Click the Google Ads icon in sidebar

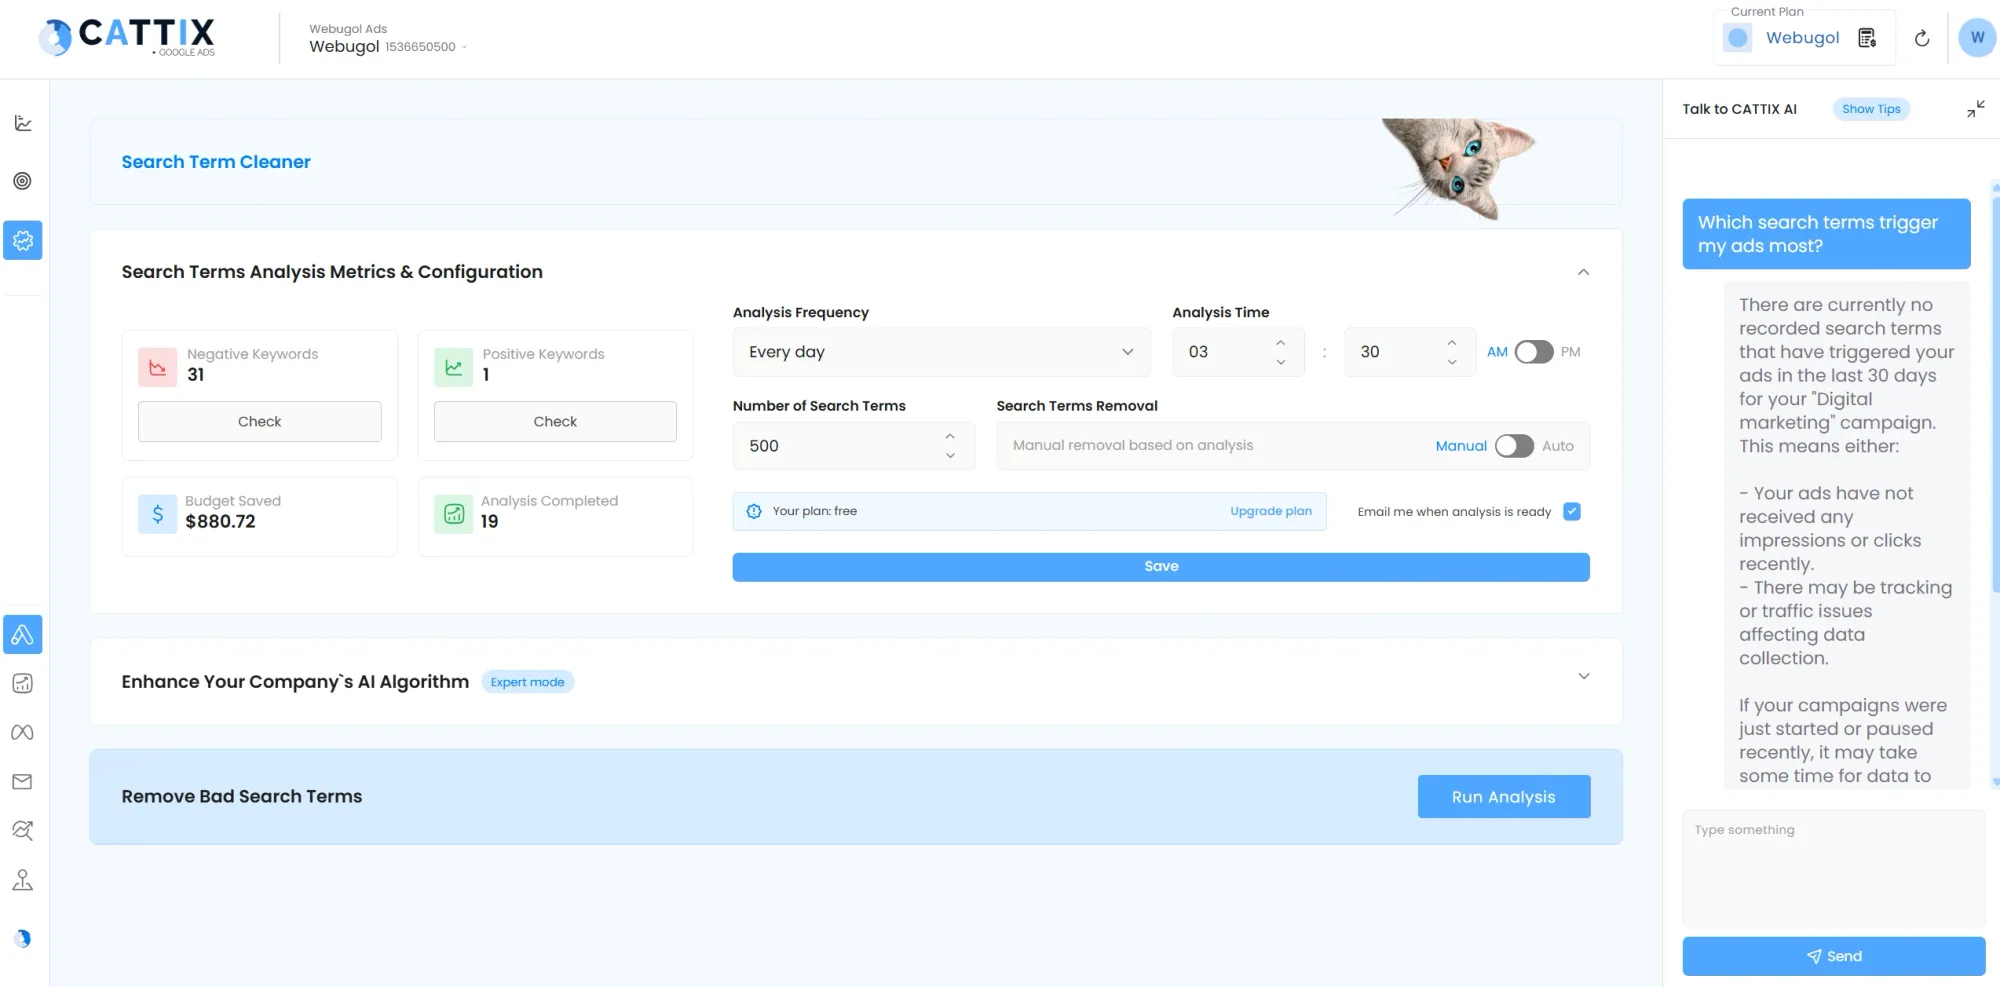[22, 634]
